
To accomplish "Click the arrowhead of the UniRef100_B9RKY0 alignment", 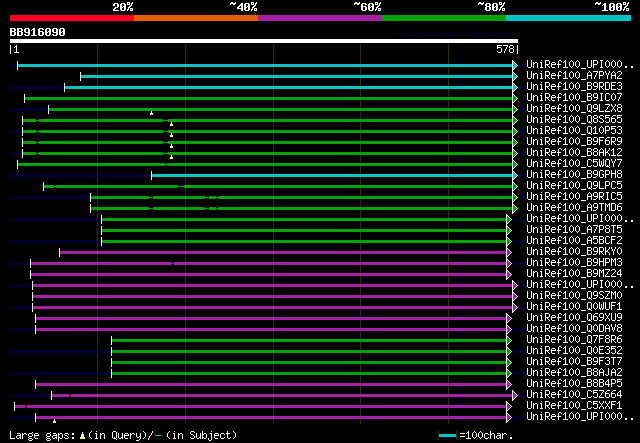I will pos(509,252).
